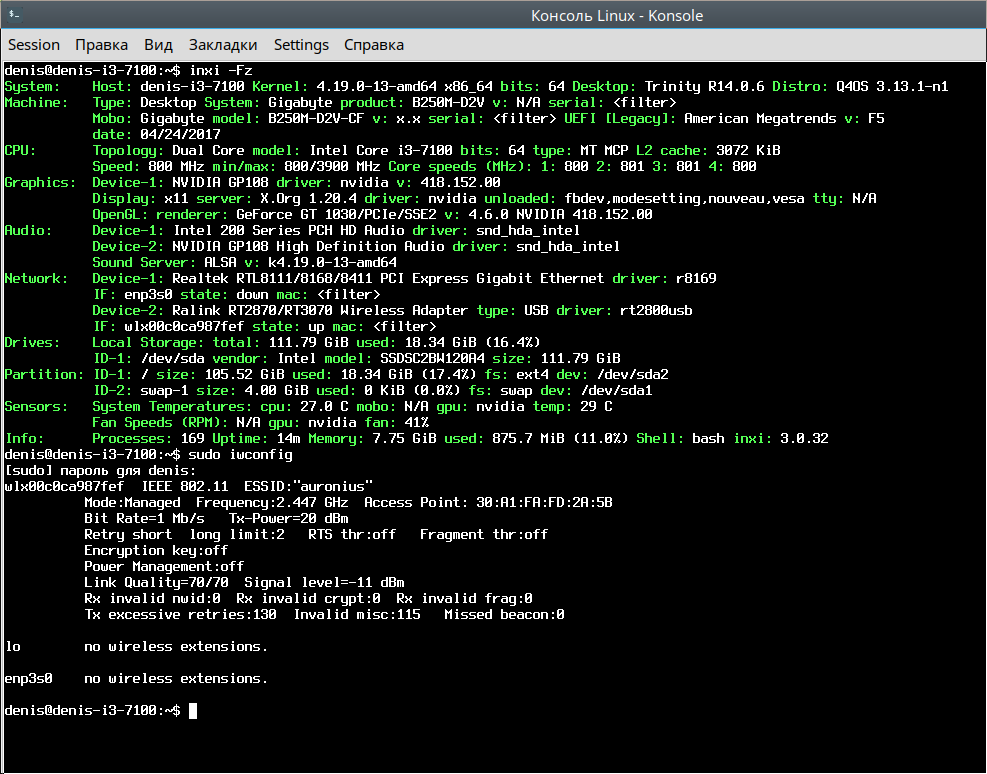Click the 'X.Org 1.20.4' server value

308,199
